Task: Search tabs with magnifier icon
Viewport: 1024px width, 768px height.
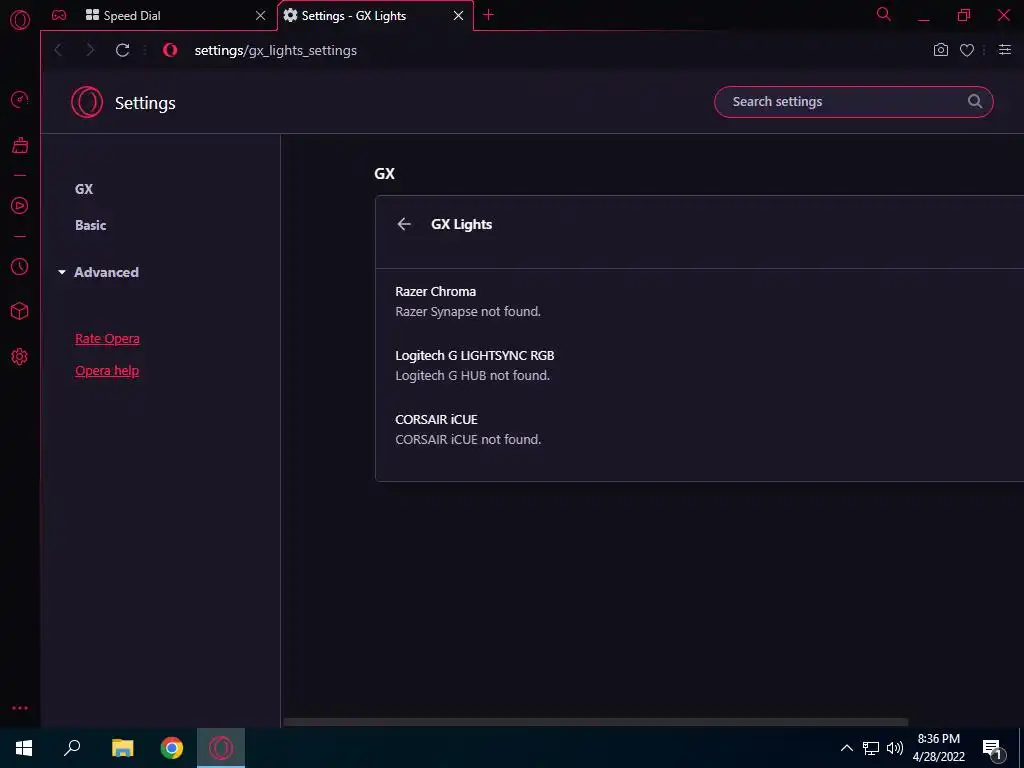Action: tap(884, 14)
